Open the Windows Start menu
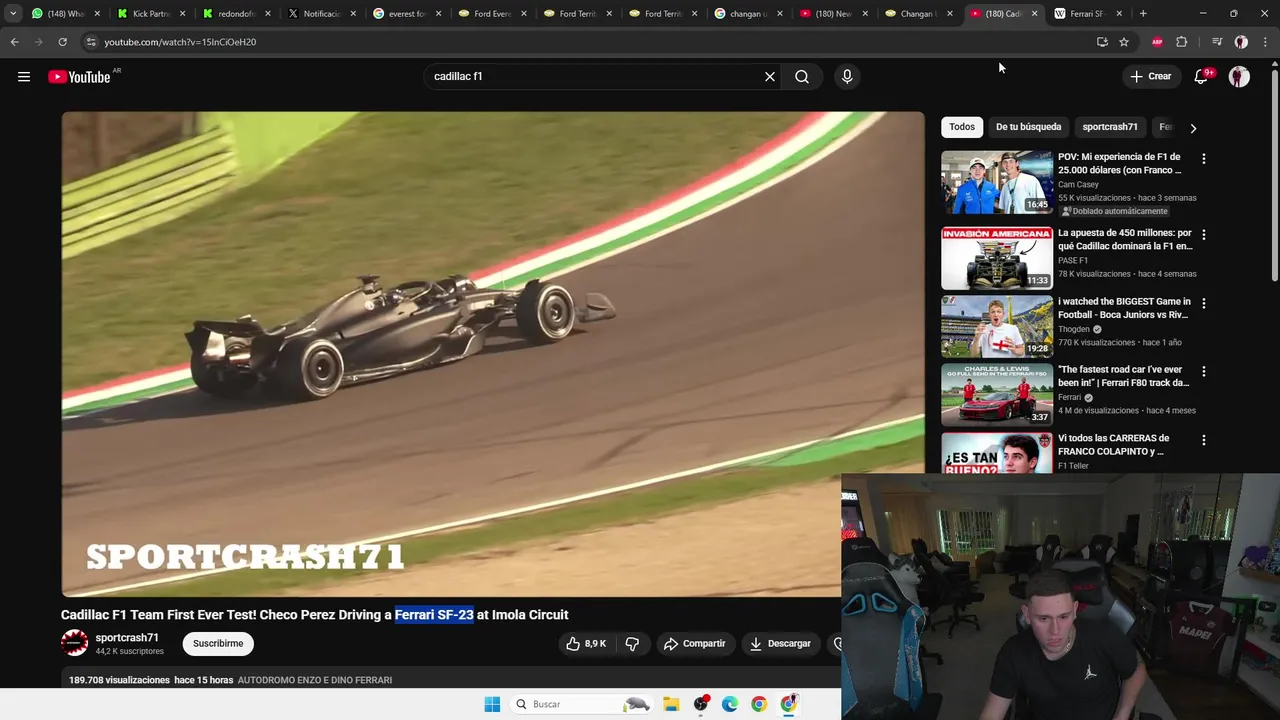 tap(492, 704)
